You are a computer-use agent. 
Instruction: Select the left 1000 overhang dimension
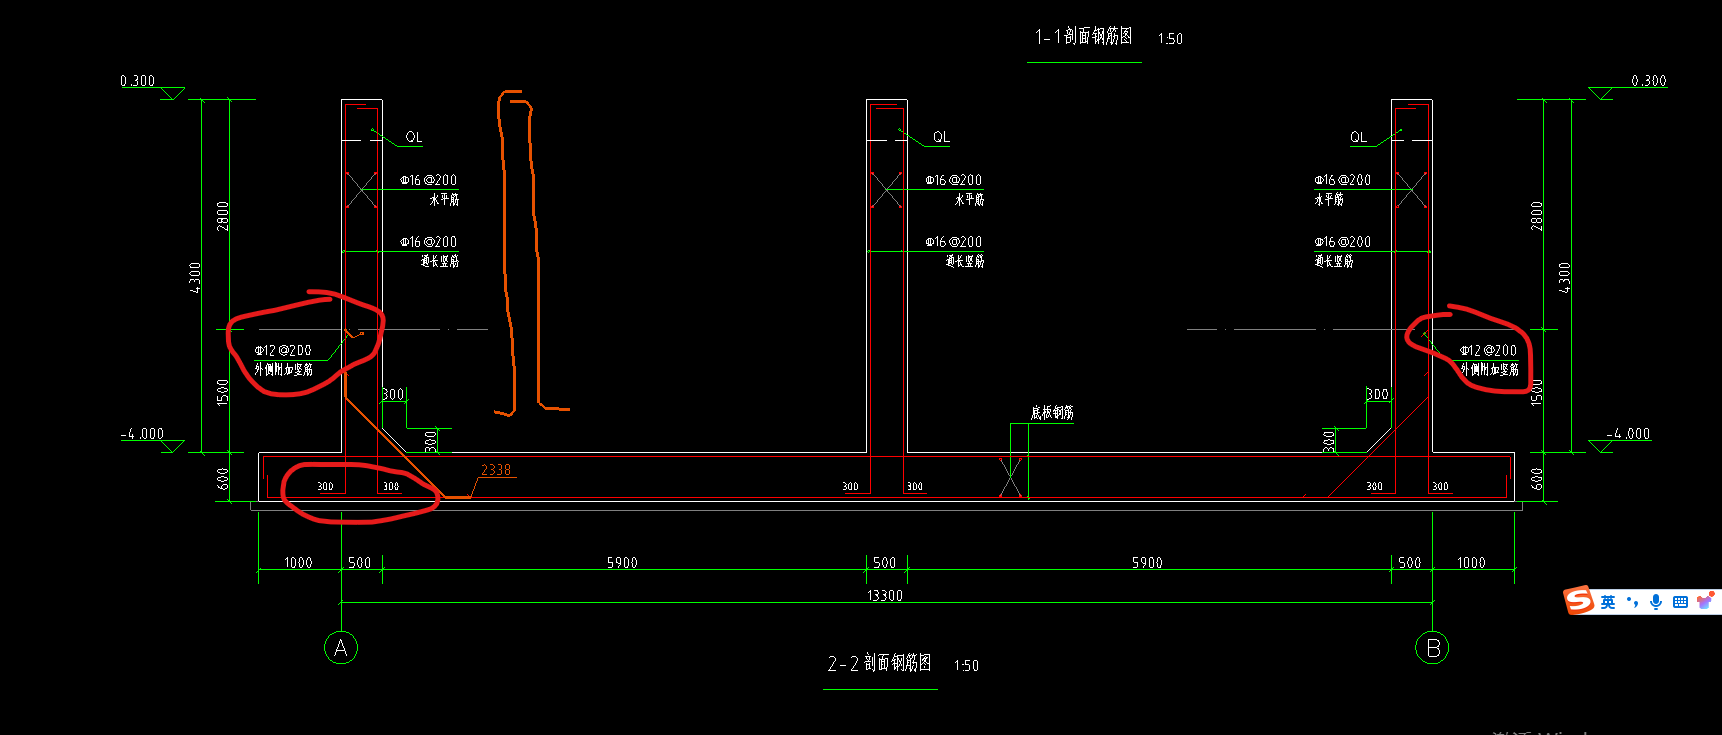[x=298, y=563]
